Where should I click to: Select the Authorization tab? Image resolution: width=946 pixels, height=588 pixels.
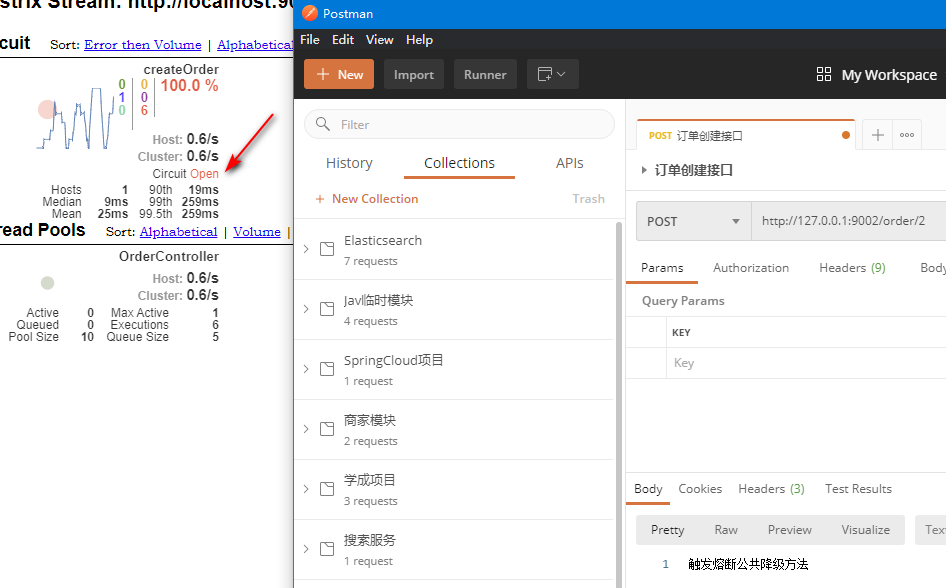(x=751, y=268)
